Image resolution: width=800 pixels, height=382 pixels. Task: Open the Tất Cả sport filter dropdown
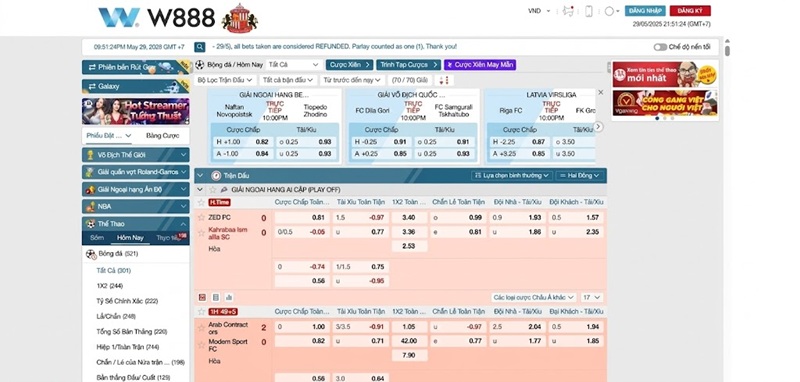point(294,65)
